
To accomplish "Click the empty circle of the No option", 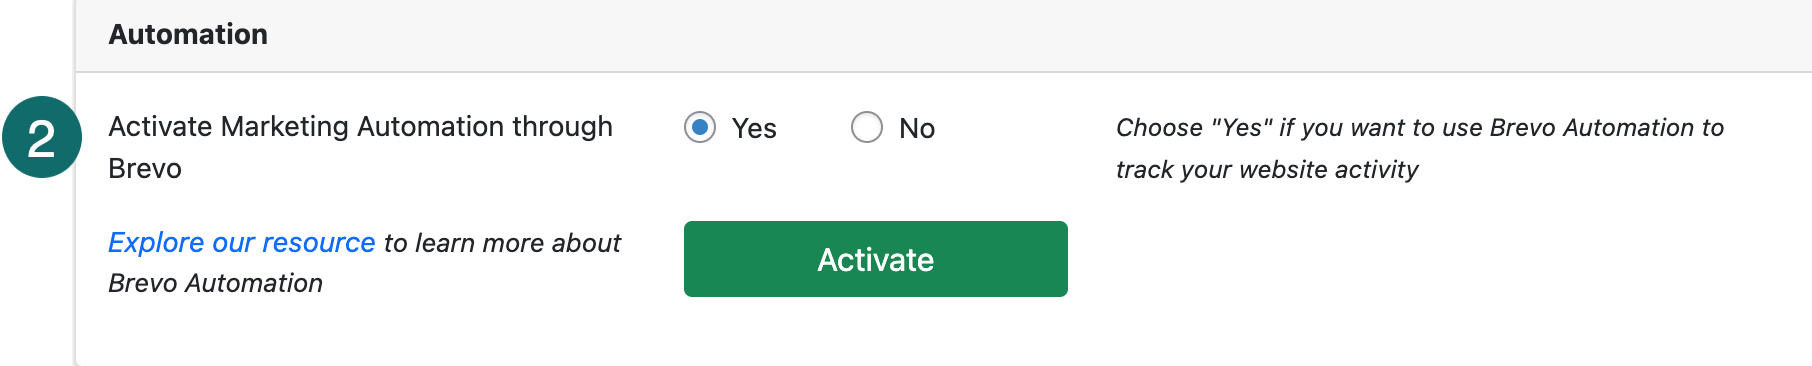I will 867,127.
